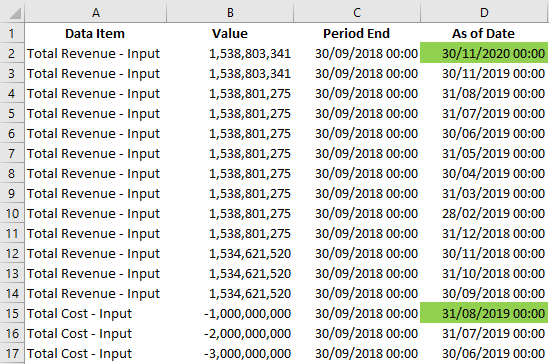Select row 2 header
This screenshot has height=364, width=549.
pyautogui.click(x=12, y=54)
